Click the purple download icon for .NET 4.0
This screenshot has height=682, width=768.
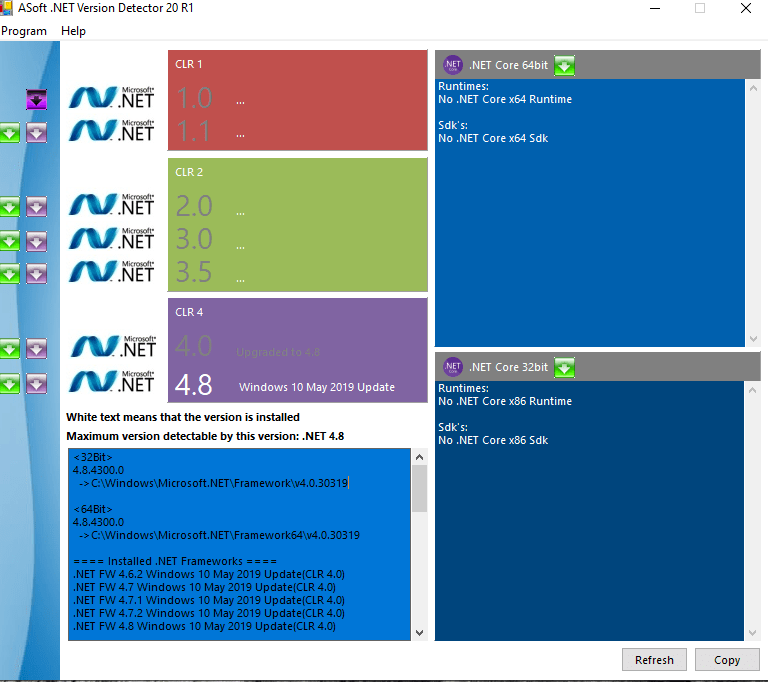click(x=36, y=348)
